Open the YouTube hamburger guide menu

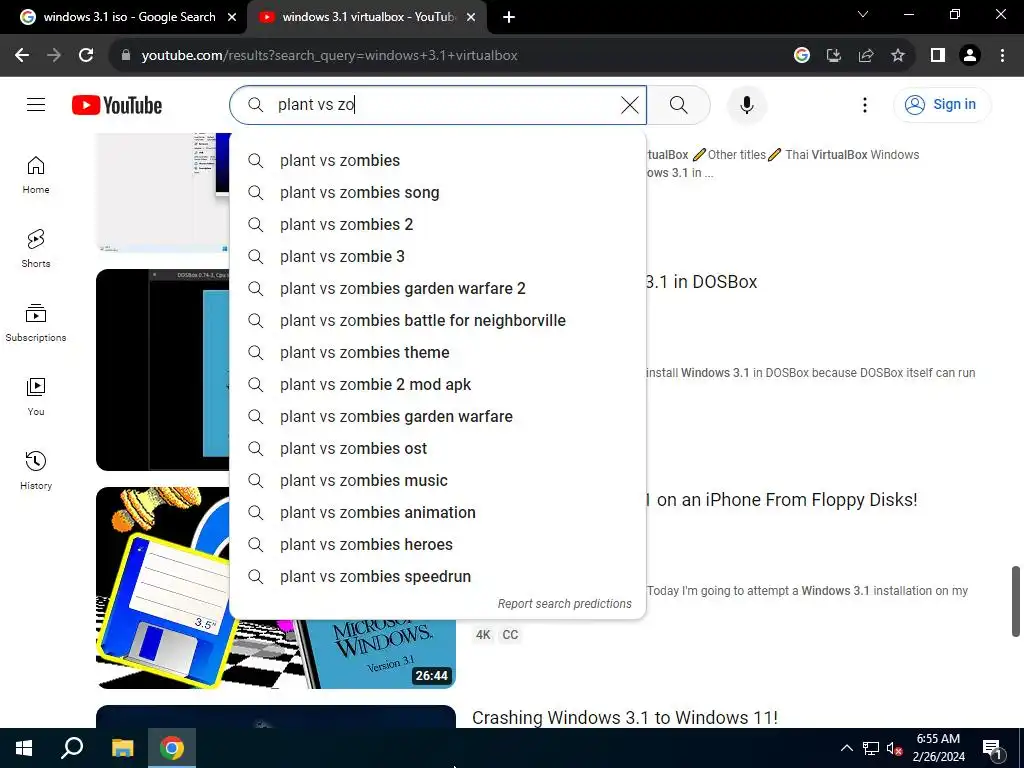(x=36, y=104)
